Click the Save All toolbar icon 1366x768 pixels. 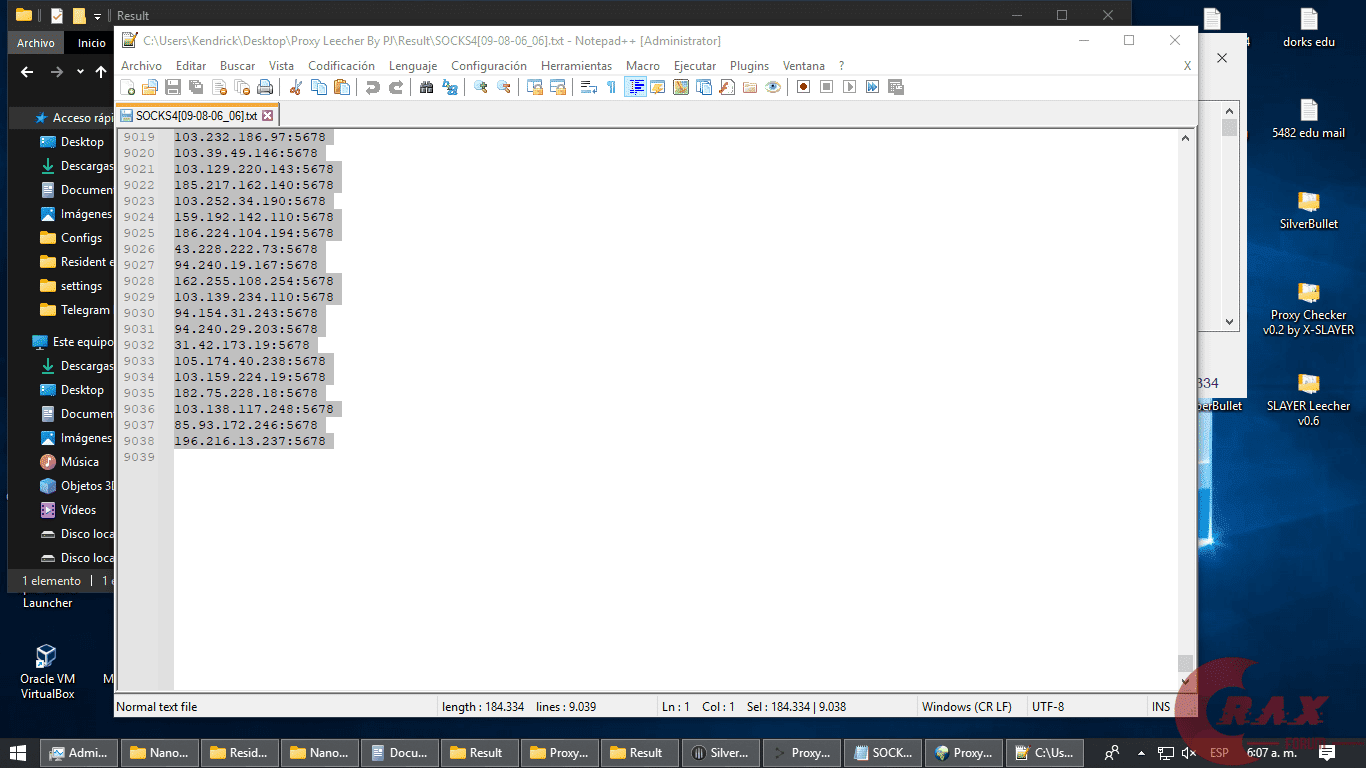(x=196, y=87)
